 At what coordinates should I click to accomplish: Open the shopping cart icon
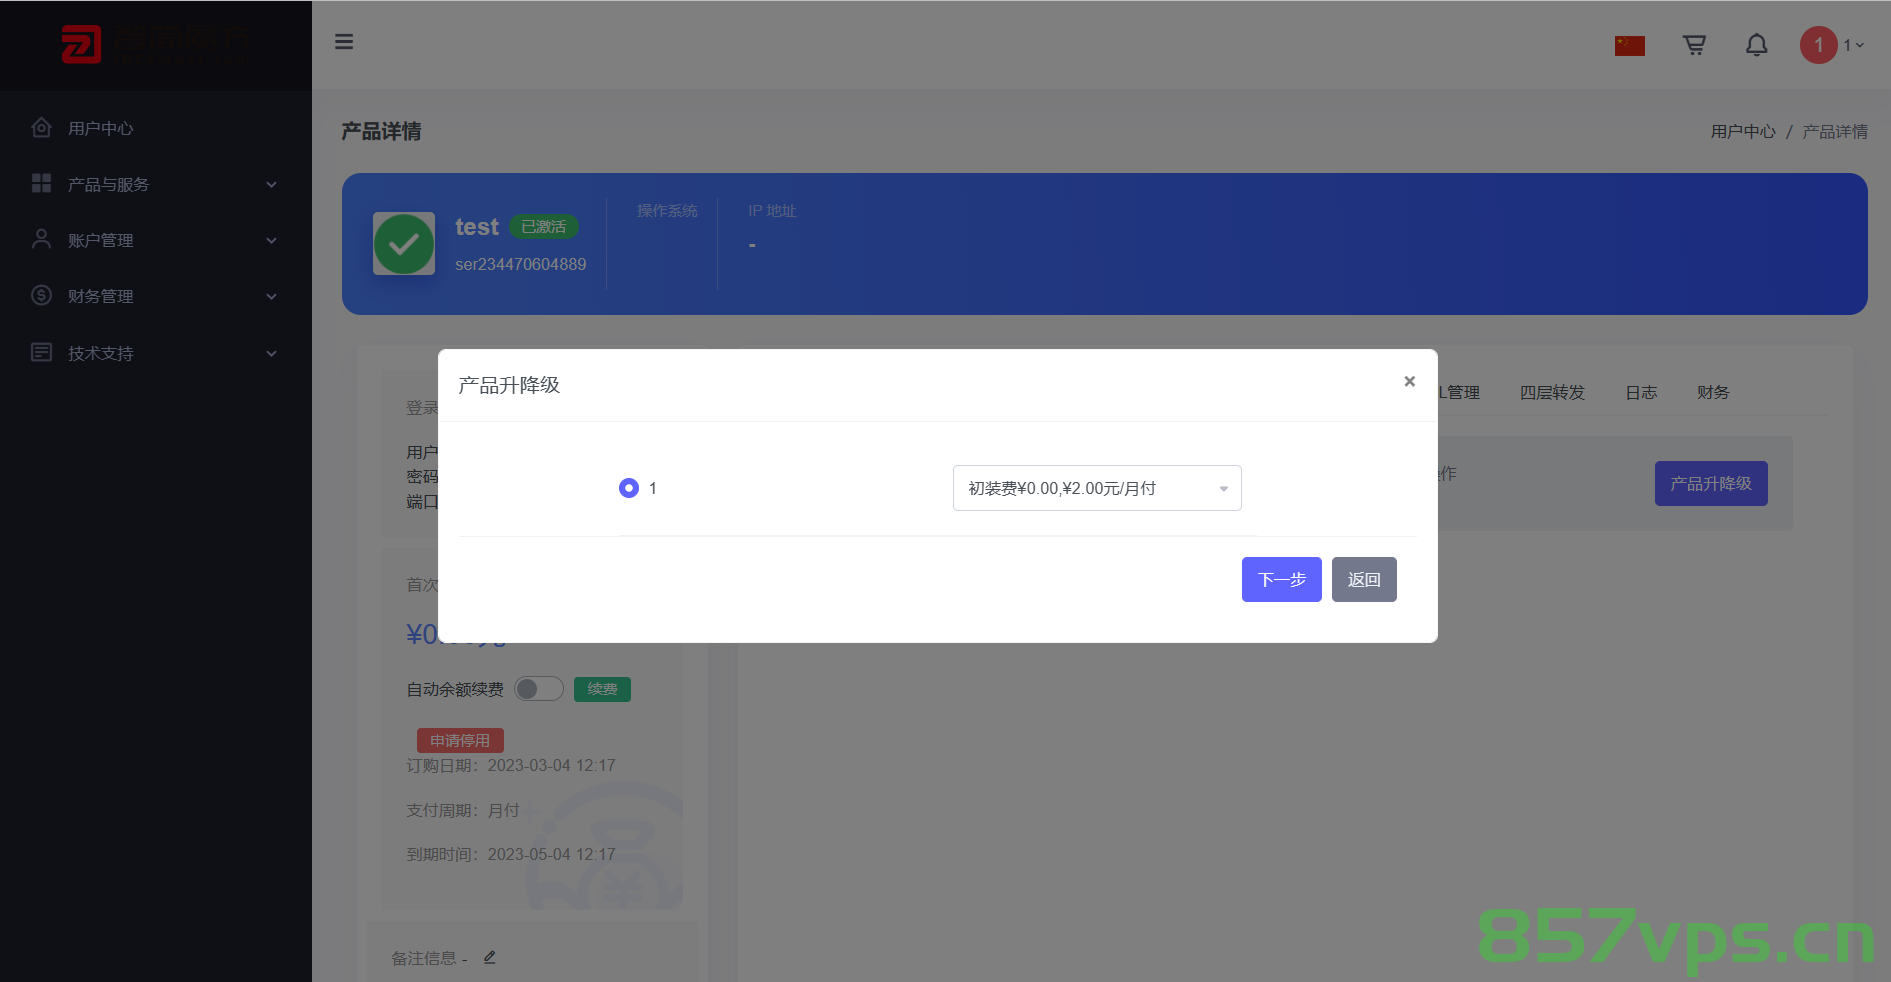1694,45
